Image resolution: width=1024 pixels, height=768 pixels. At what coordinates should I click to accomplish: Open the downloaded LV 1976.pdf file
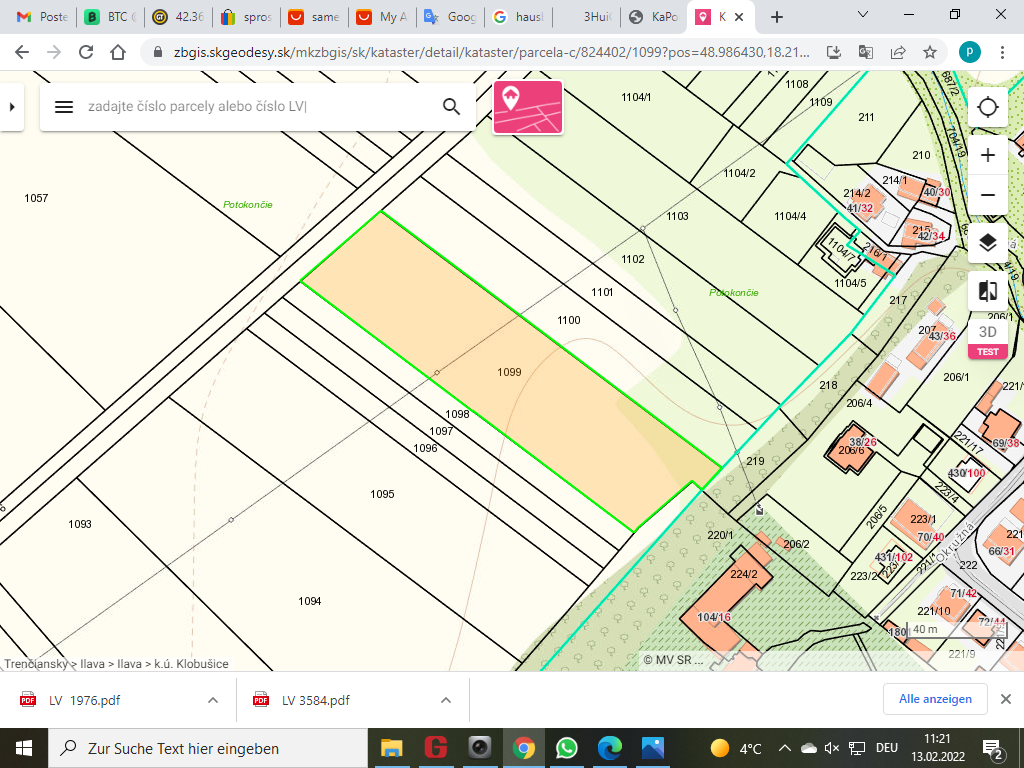pos(85,700)
